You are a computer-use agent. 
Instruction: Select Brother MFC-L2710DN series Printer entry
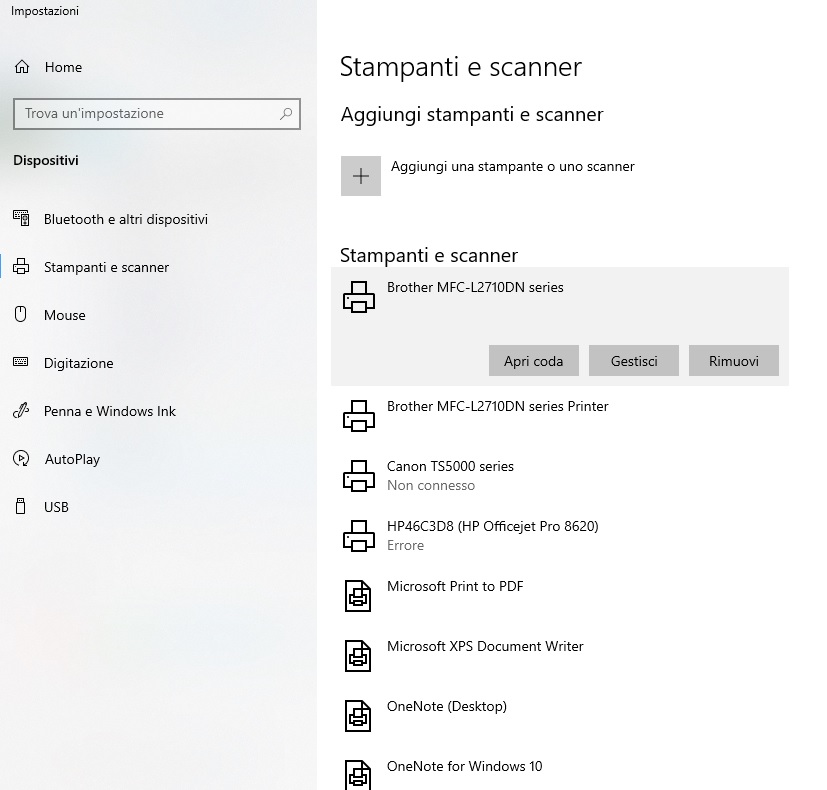560,417
